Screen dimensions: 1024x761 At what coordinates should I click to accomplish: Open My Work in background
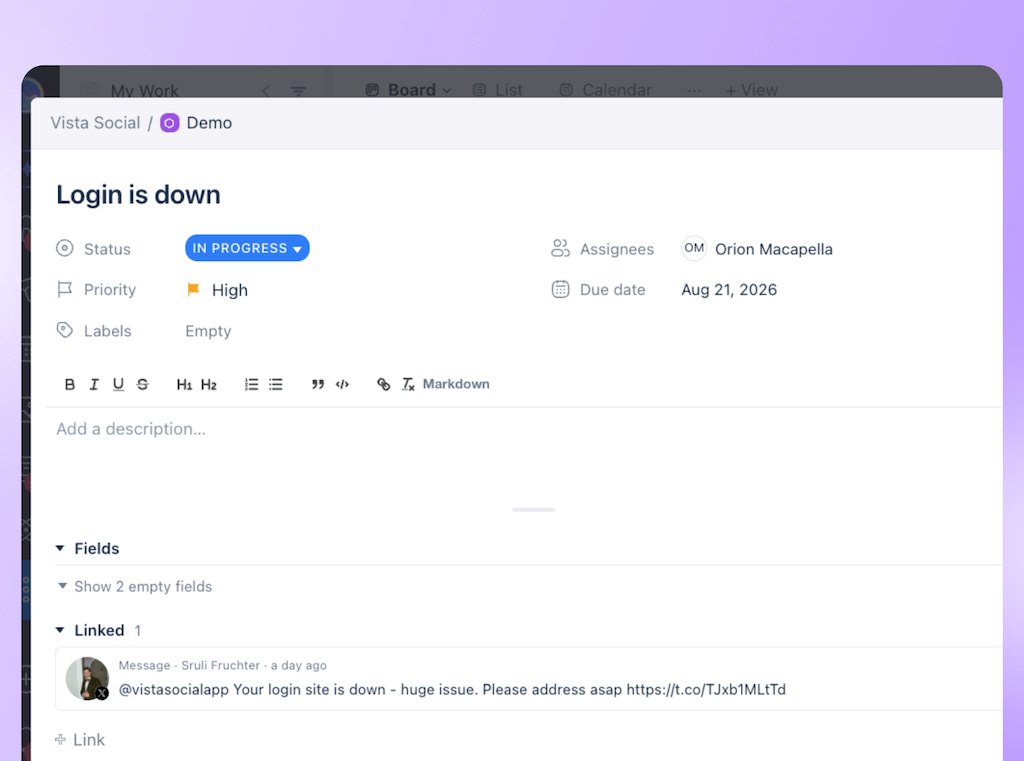tap(144, 90)
